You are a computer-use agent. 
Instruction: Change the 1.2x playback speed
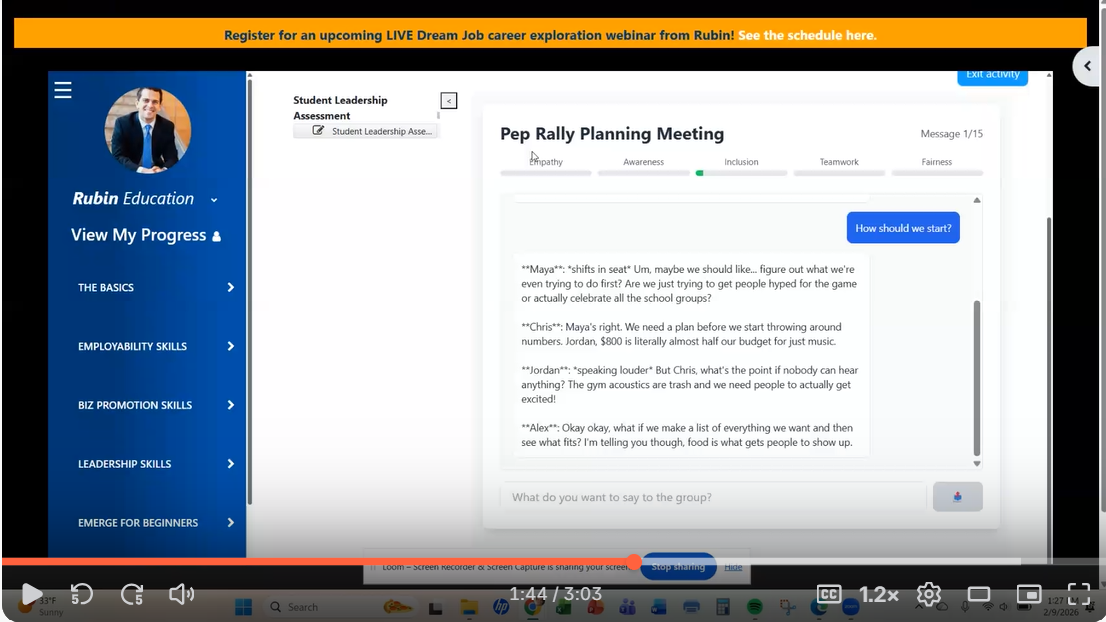(x=879, y=594)
